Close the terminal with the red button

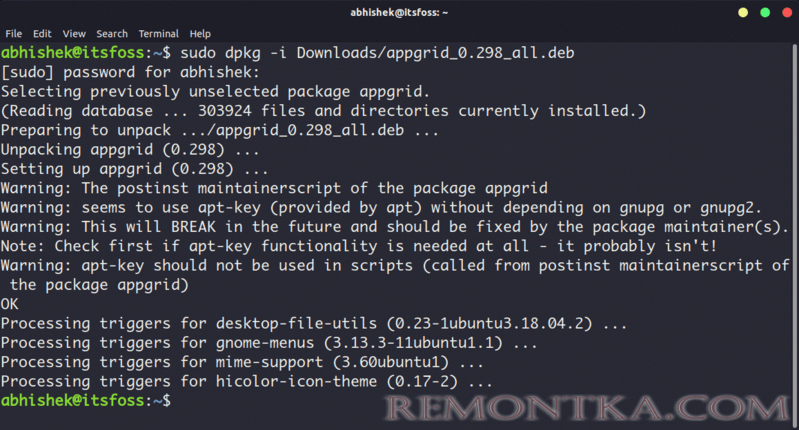[787, 12]
